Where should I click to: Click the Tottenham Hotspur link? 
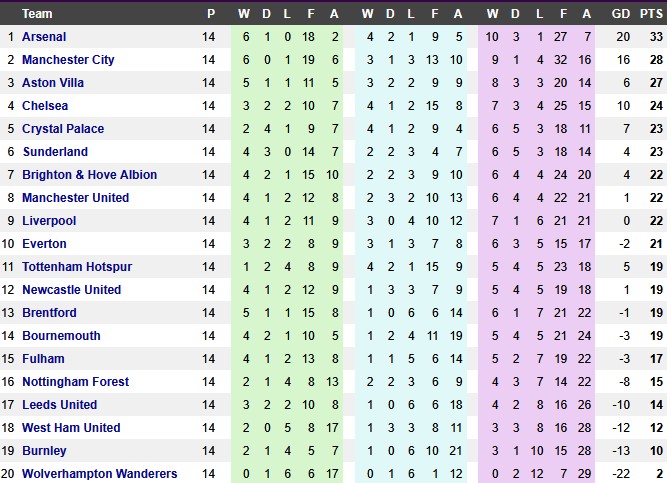[77, 266]
